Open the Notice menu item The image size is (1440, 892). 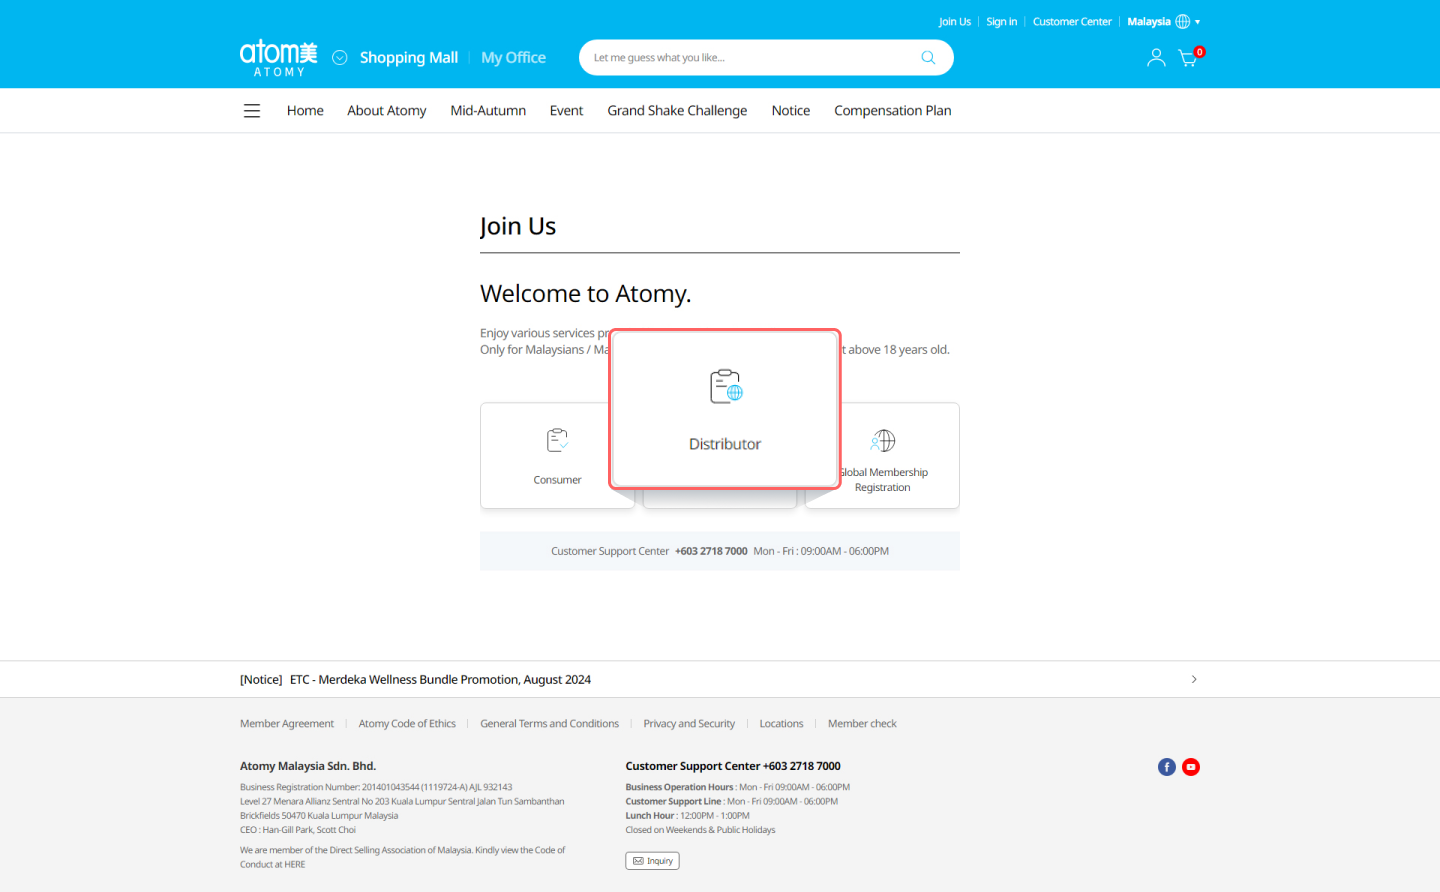point(791,111)
